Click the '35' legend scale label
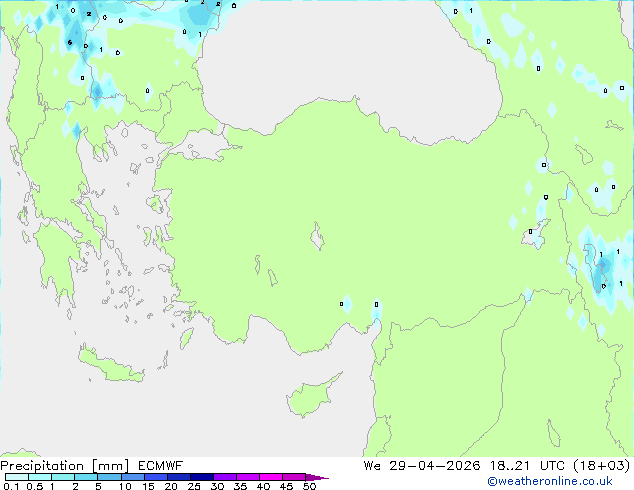This screenshot has width=634, height=490. coord(240,486)
